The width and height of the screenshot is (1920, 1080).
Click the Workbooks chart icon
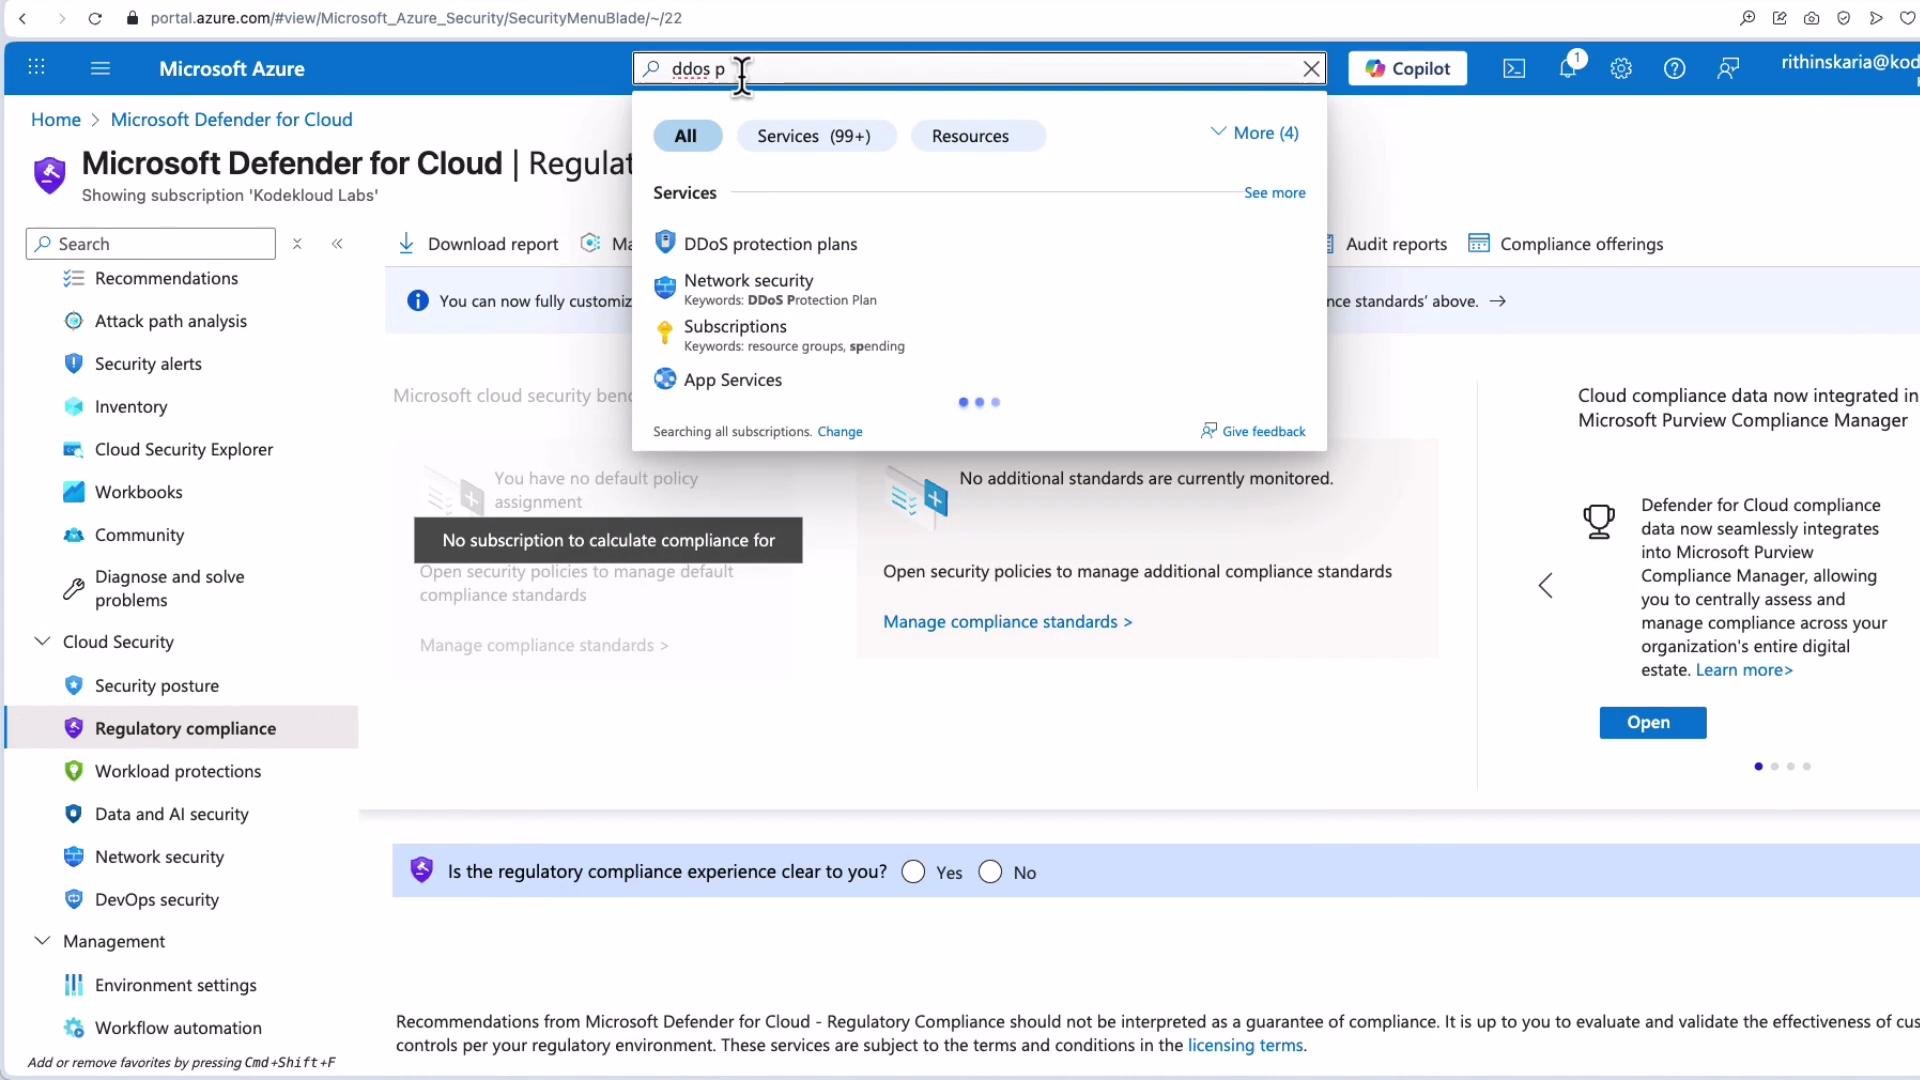(73, 492)
